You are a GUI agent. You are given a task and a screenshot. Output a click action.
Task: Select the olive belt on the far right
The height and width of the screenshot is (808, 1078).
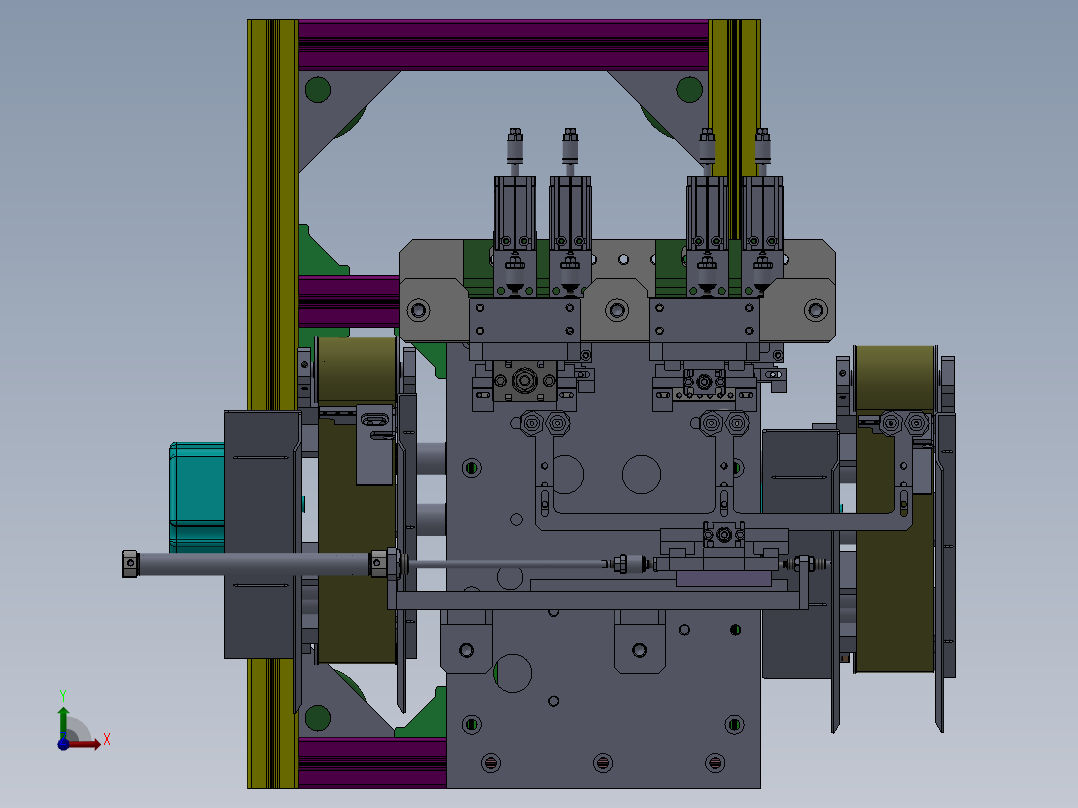pos(894,509)
